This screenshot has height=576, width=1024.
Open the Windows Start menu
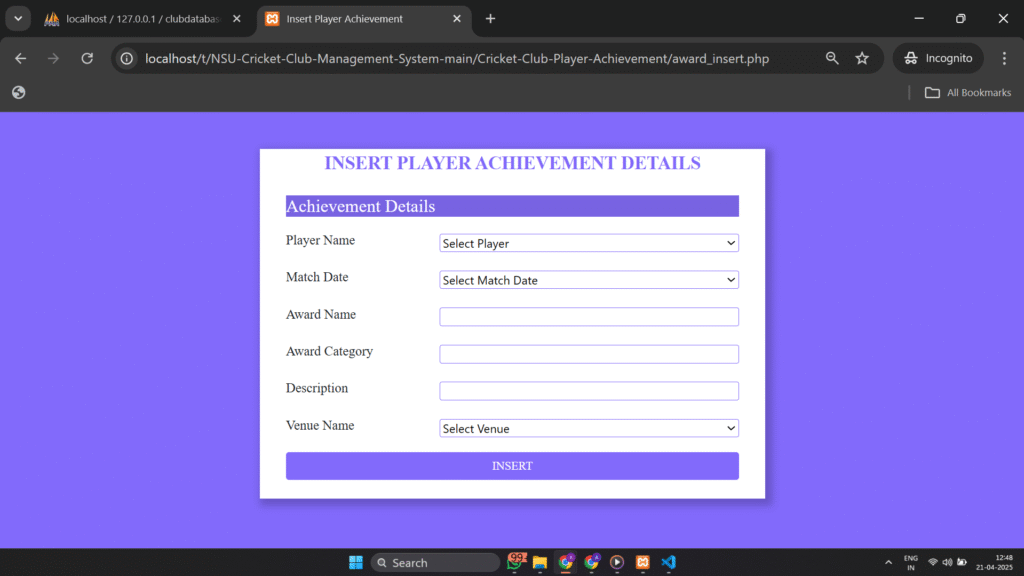click(355, 562)
